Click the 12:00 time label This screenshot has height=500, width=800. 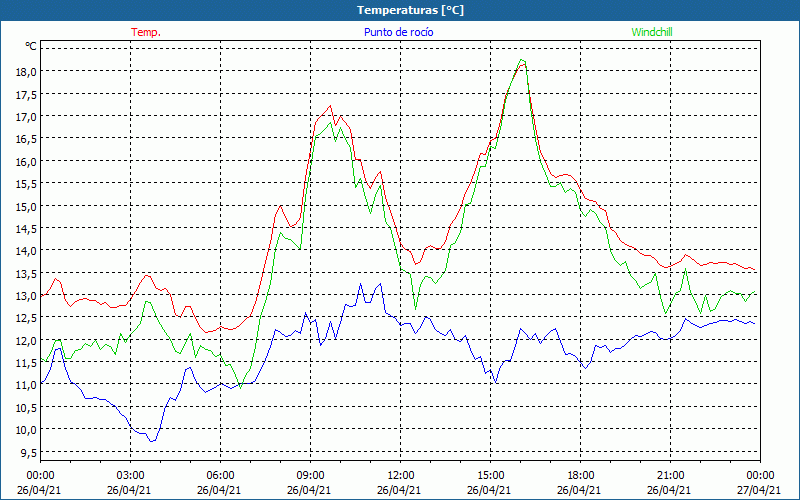401,476
